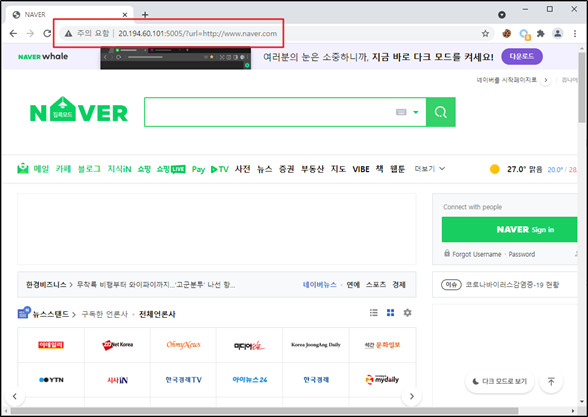Jump to top with the up-arrow button
588x417 pixels.
click(x=551, y=382)
